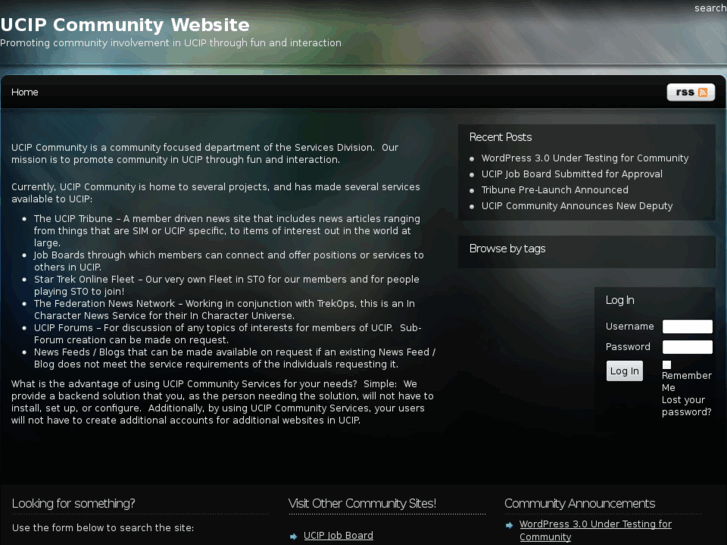Open recent post UCIP Job Board Submitted for Approval
The height and width of the screenshot is (545, 727).
pos(572,174)
